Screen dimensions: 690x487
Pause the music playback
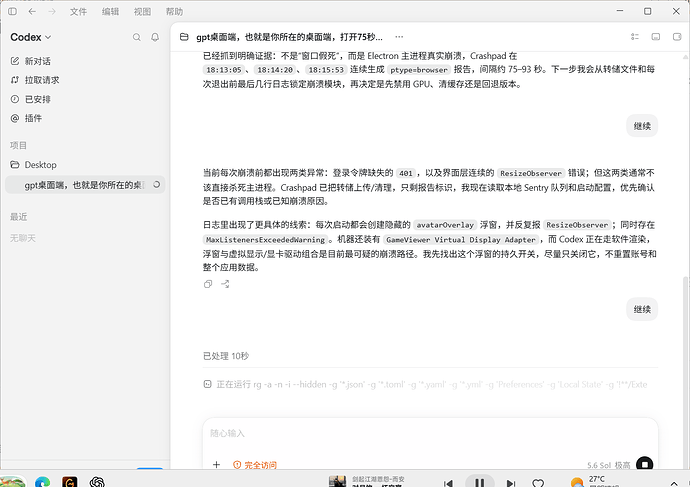[480, 482]
